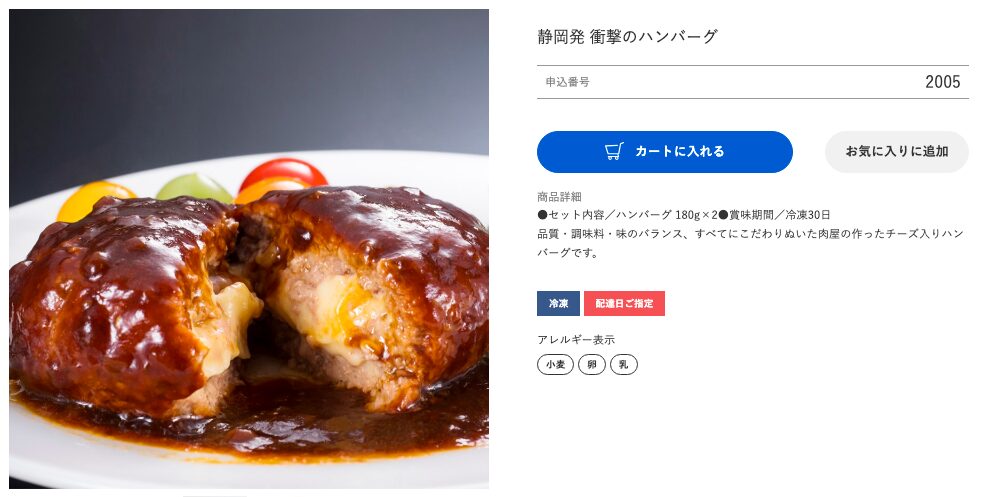This screenshot has height=497, width=981.
Task: Click the 申込番号 label
Action: point(567,82)
